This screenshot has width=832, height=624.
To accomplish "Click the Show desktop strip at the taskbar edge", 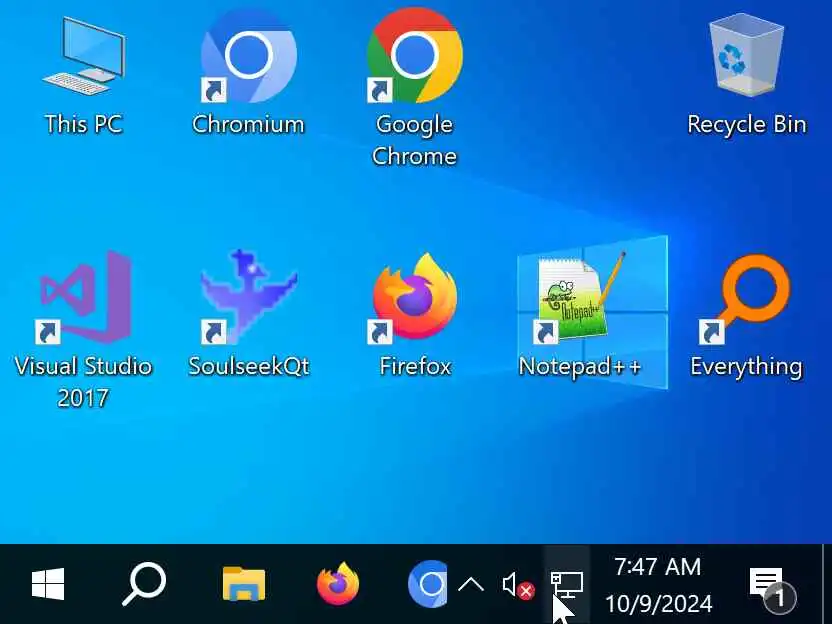I will click(827, 584).
